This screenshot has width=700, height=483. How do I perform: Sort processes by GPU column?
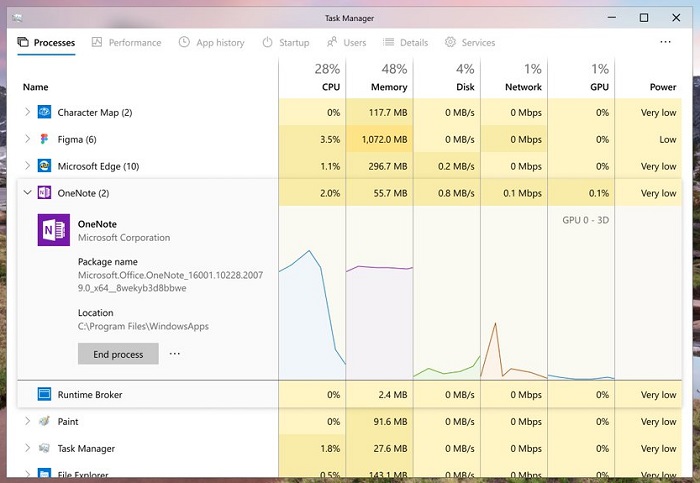point(599,87)
